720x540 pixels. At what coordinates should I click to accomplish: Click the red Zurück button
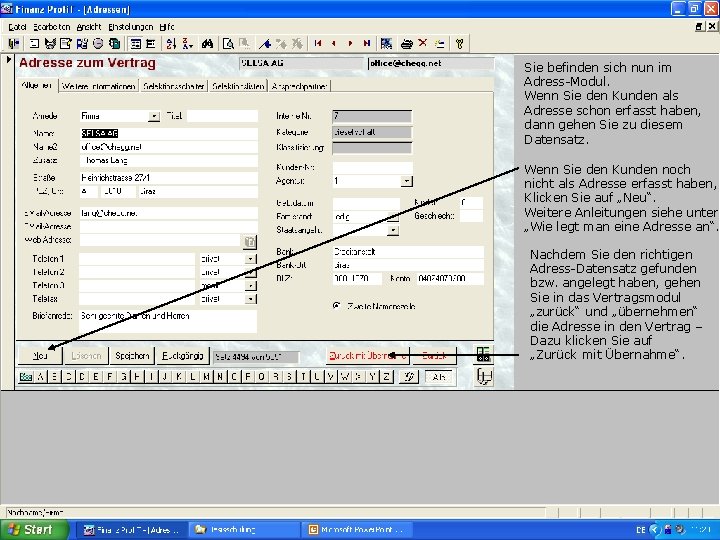pyautogui.click(x=434, y=356)
